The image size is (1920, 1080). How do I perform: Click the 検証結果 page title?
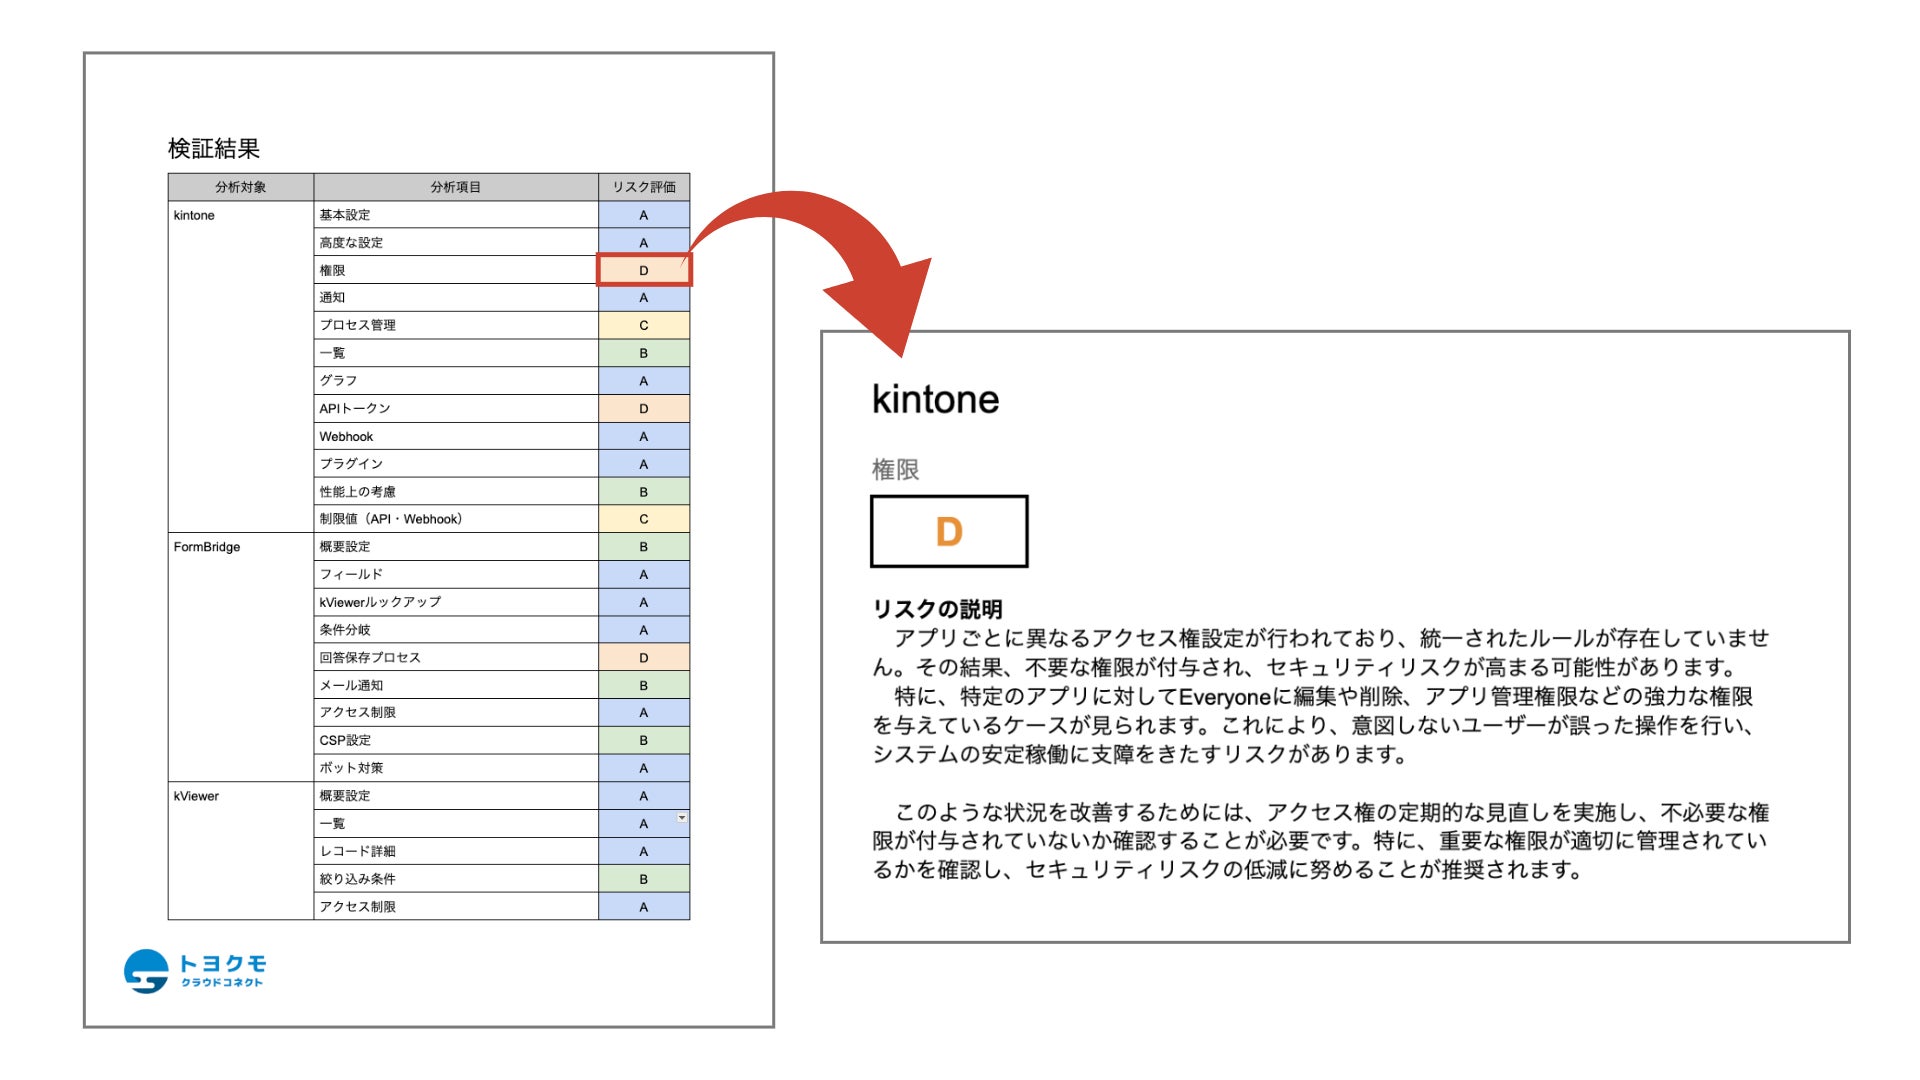click(214, 149)
